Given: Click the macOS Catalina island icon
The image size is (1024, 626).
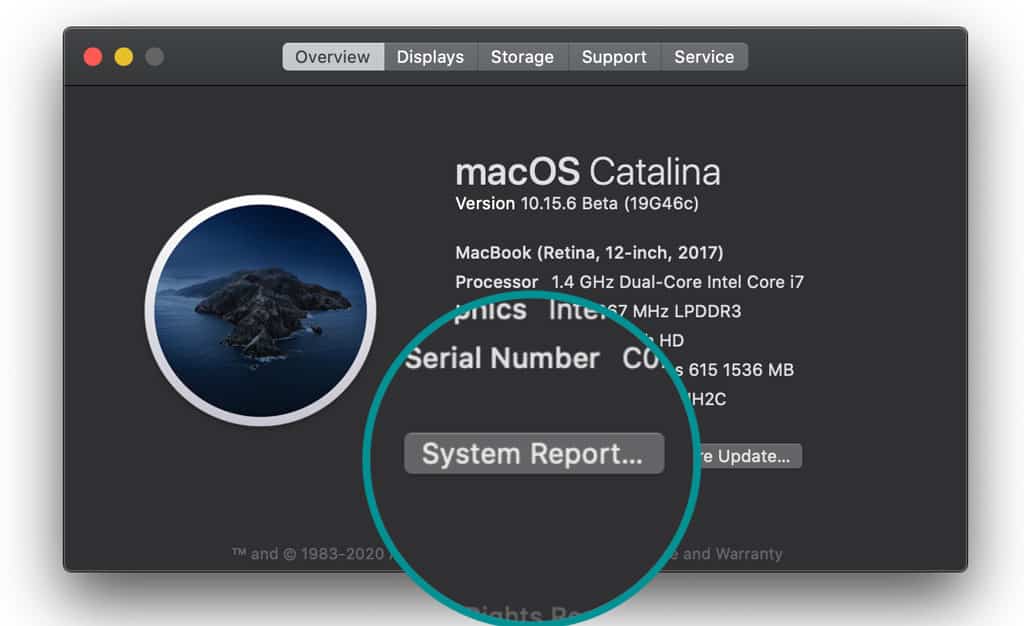Looking at the screenshot, I should (x=260, y=310).
